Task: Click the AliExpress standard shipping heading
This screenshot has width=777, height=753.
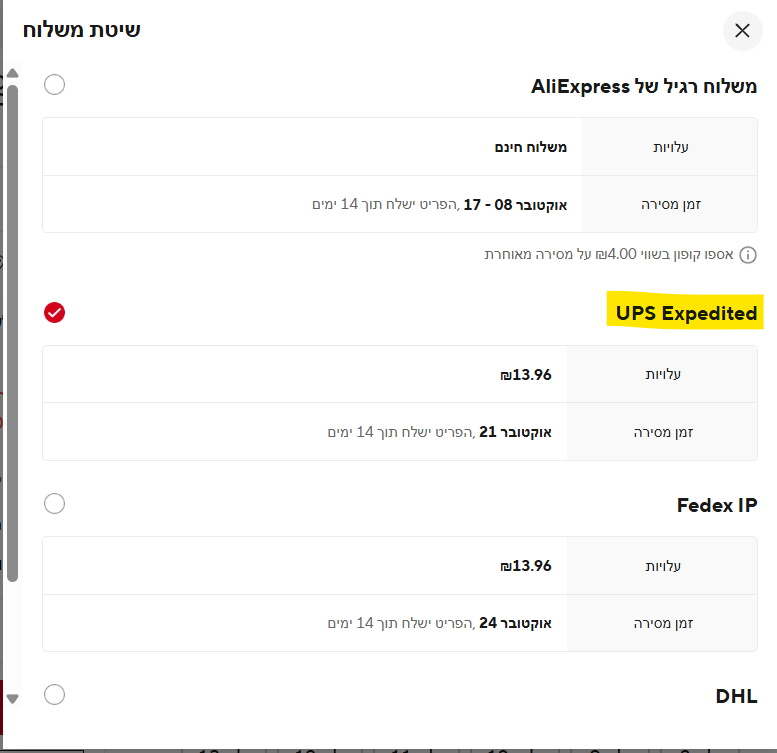Action: [x=644, y=86]
